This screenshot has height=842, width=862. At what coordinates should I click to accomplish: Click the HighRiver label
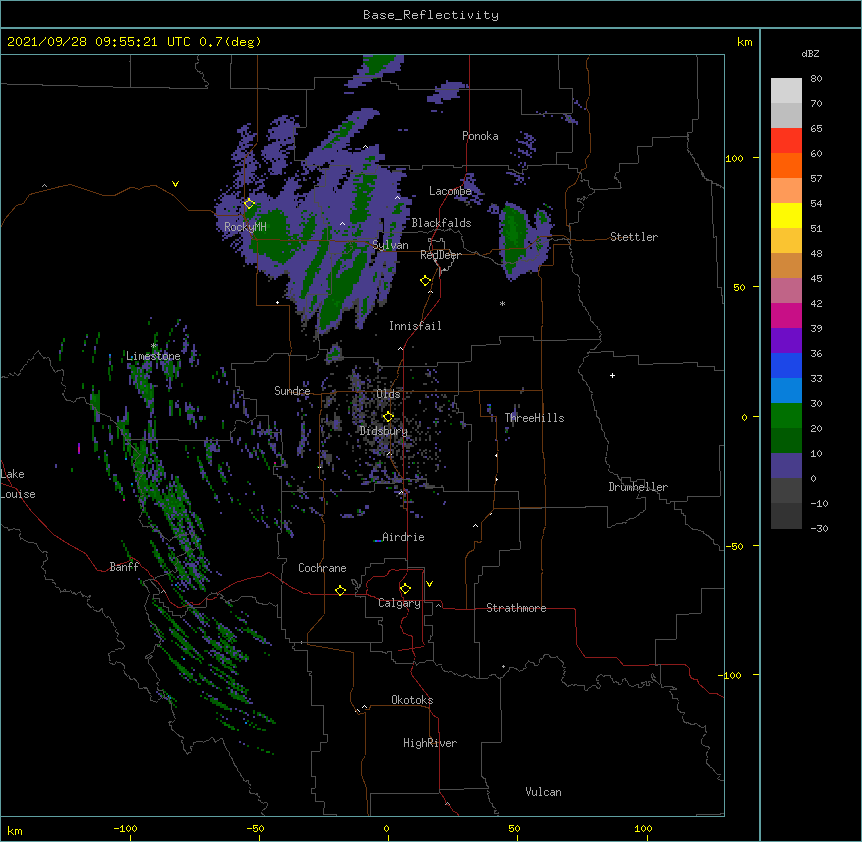[x=430, y=743]
